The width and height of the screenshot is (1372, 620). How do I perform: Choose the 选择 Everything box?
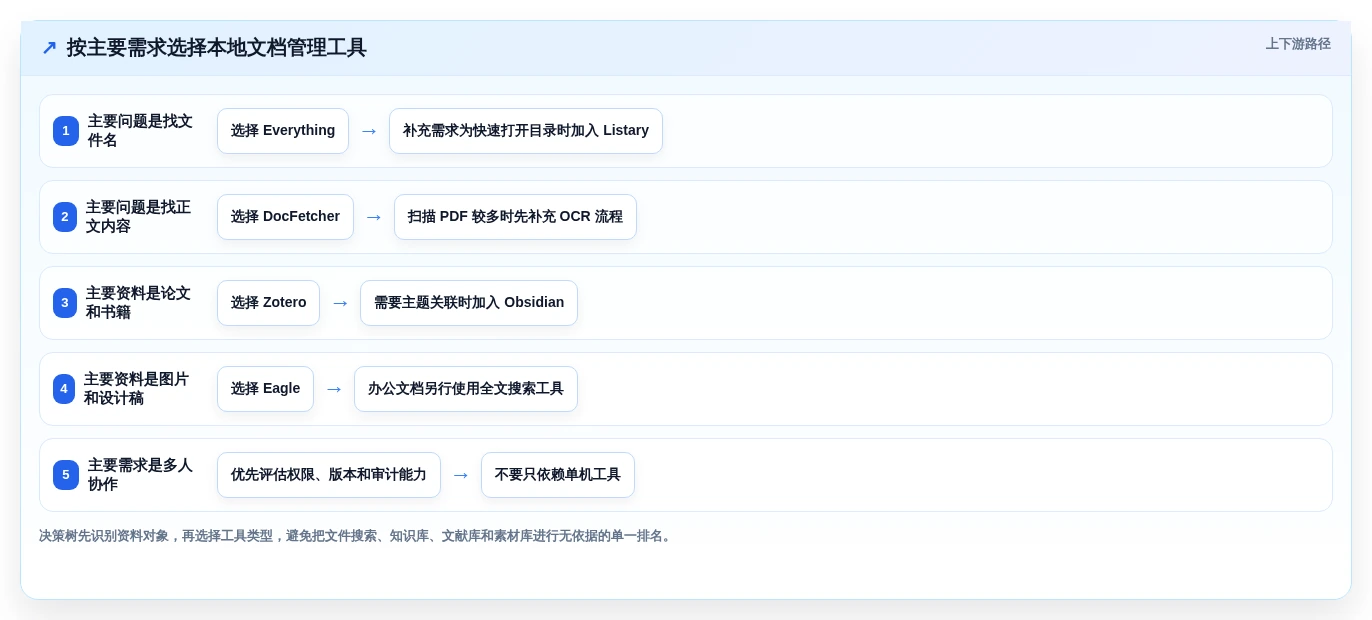click(x=283, y=131)
